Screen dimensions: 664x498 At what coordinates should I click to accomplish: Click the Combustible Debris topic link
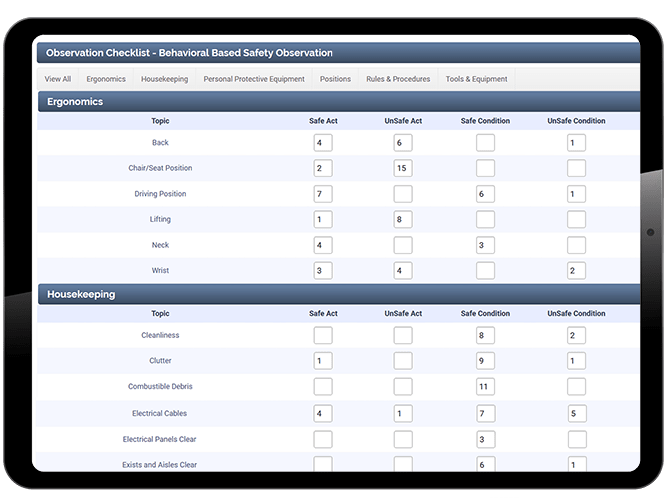(160, 387)
